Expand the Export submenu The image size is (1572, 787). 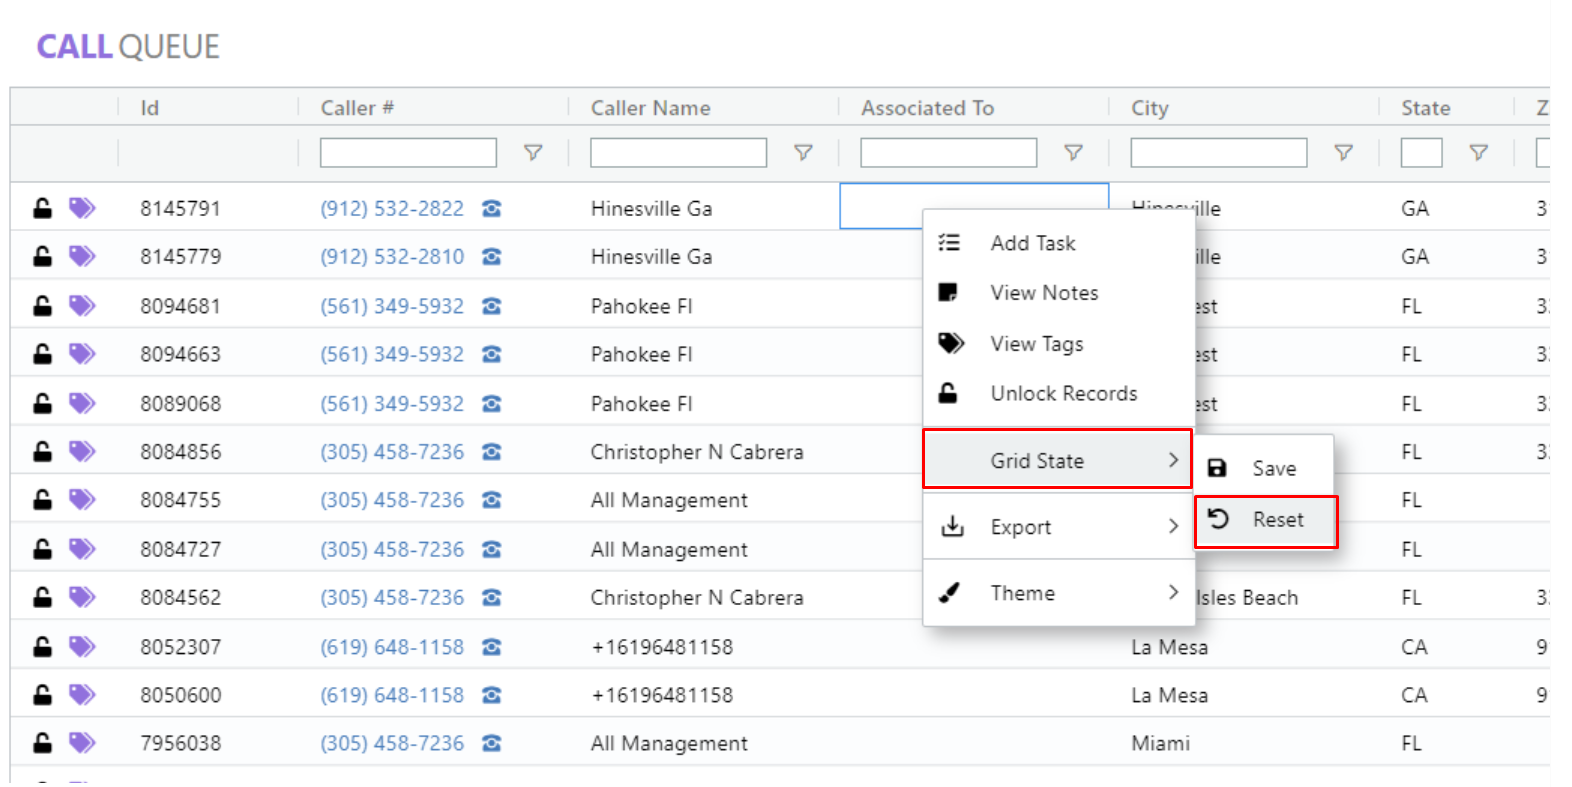pos(1056,527)
